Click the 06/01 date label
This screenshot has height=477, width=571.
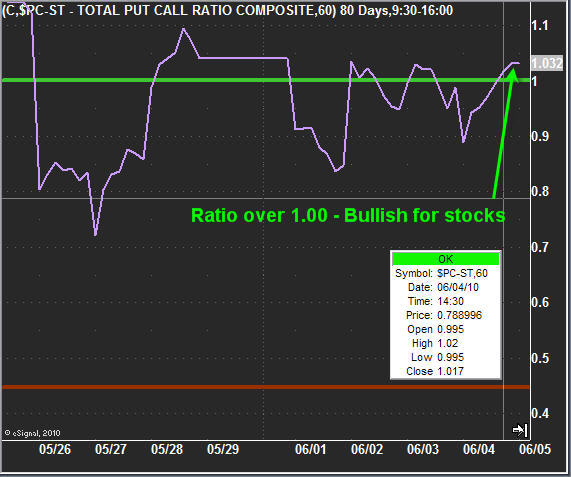(310, 449)
